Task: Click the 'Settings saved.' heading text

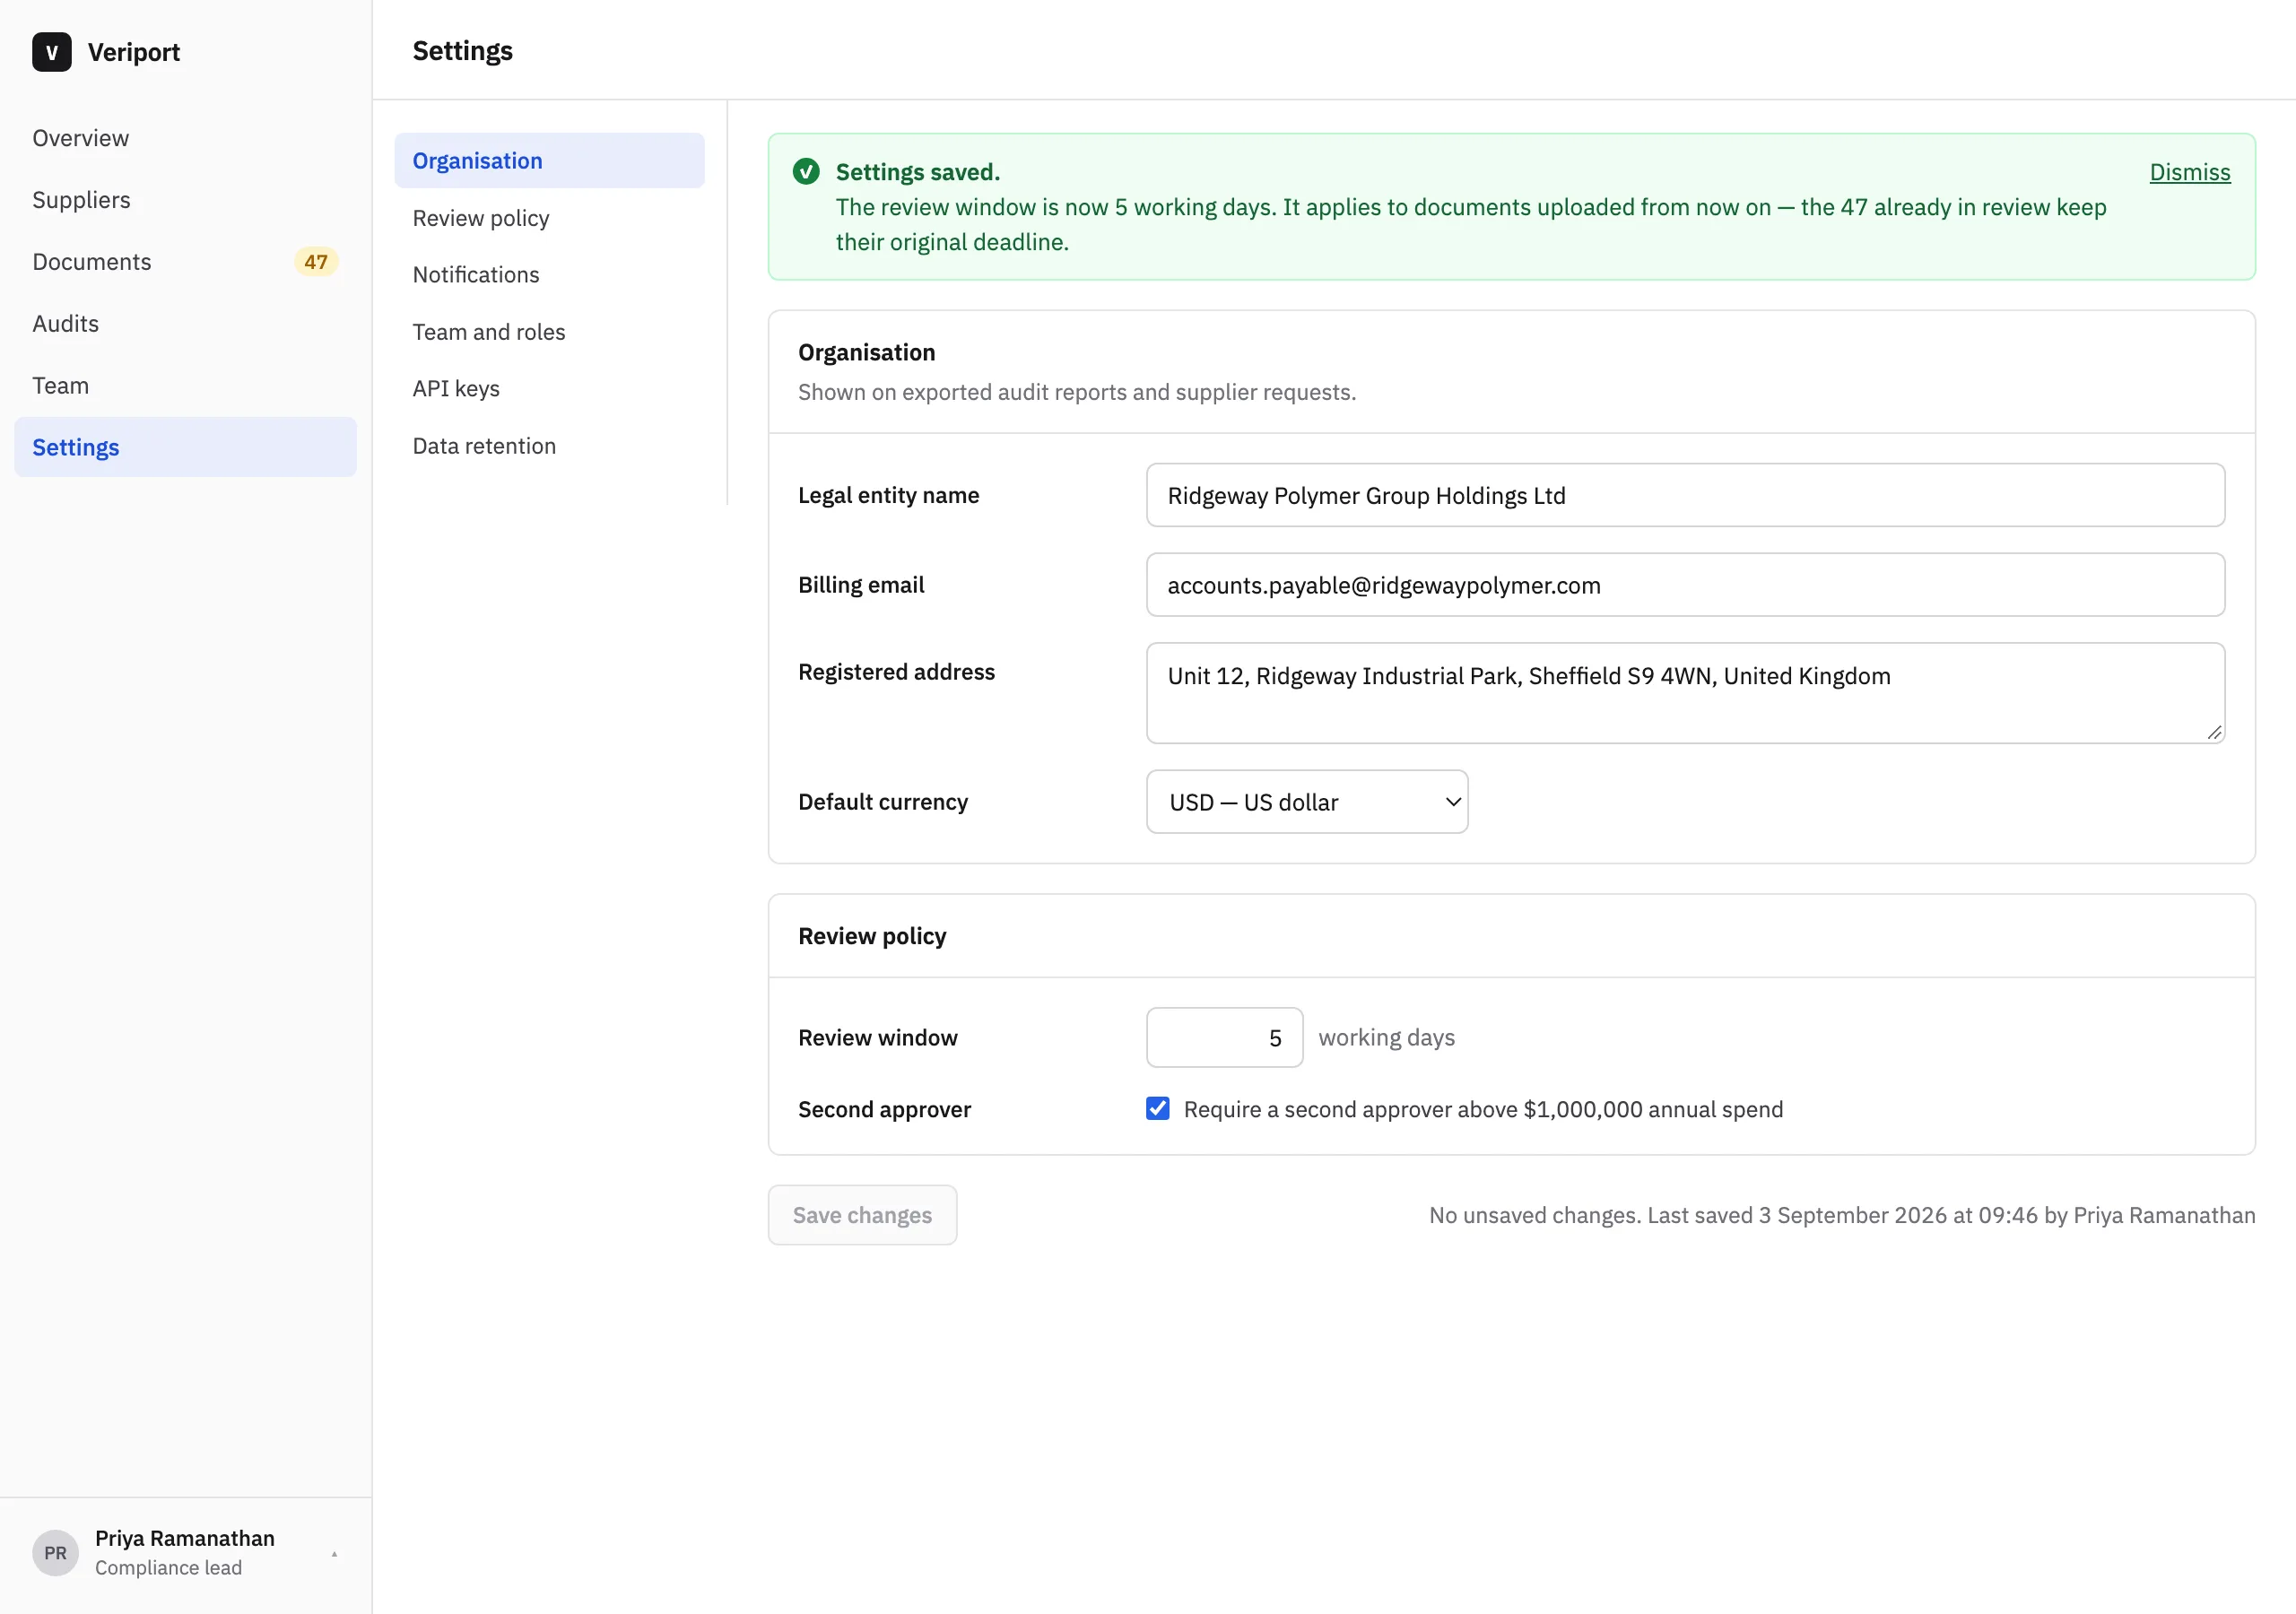Action: [x=917, y=172]
